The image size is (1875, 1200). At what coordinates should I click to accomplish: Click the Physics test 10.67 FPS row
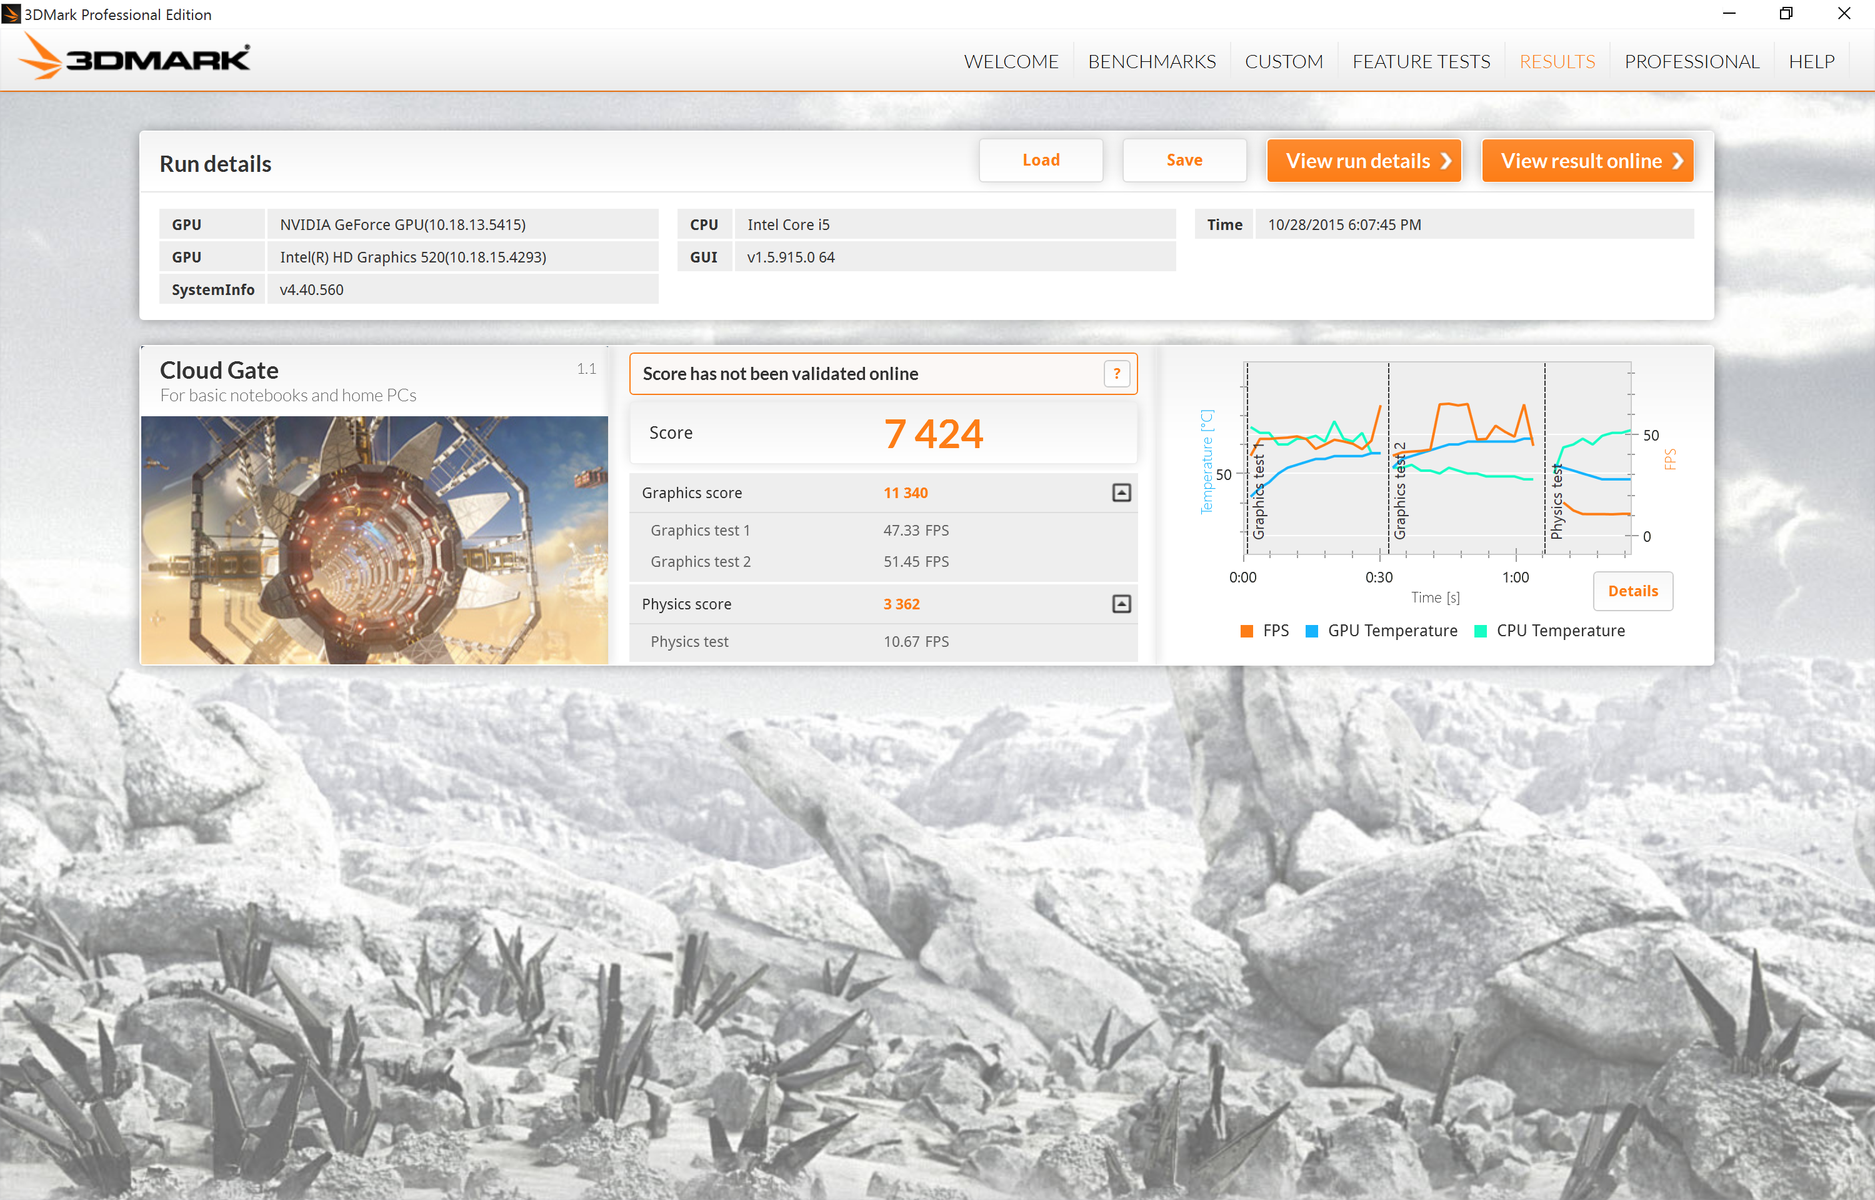tap(883, 642)
